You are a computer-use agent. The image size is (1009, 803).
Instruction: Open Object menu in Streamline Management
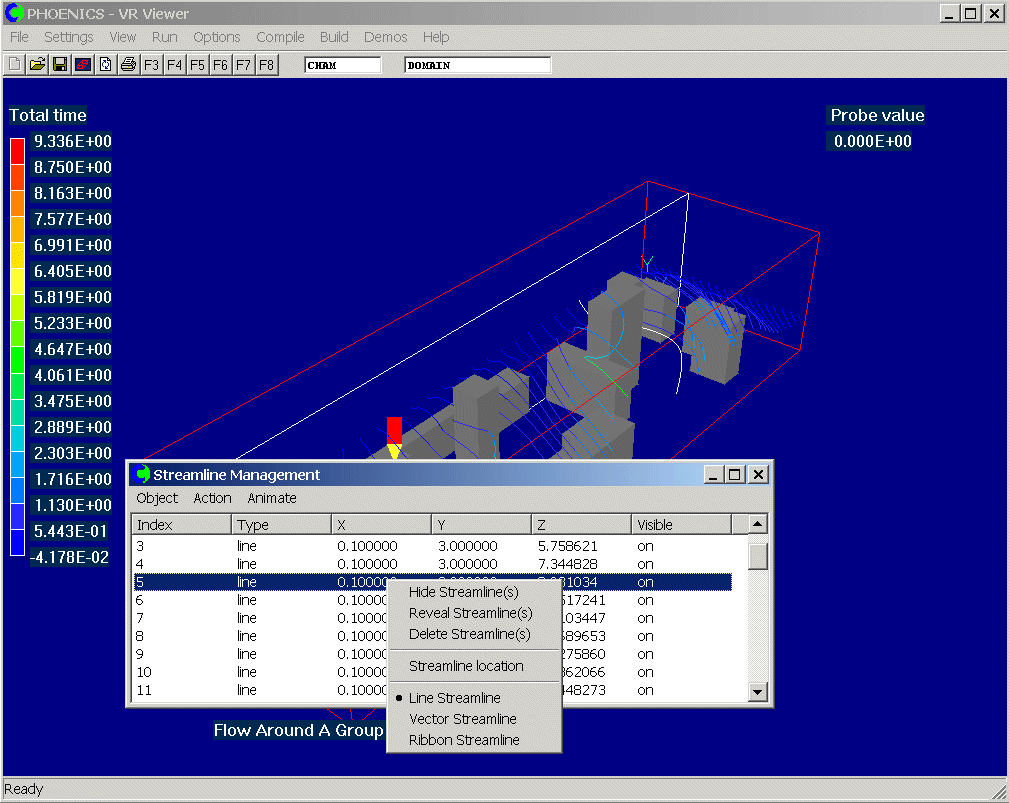157,498
